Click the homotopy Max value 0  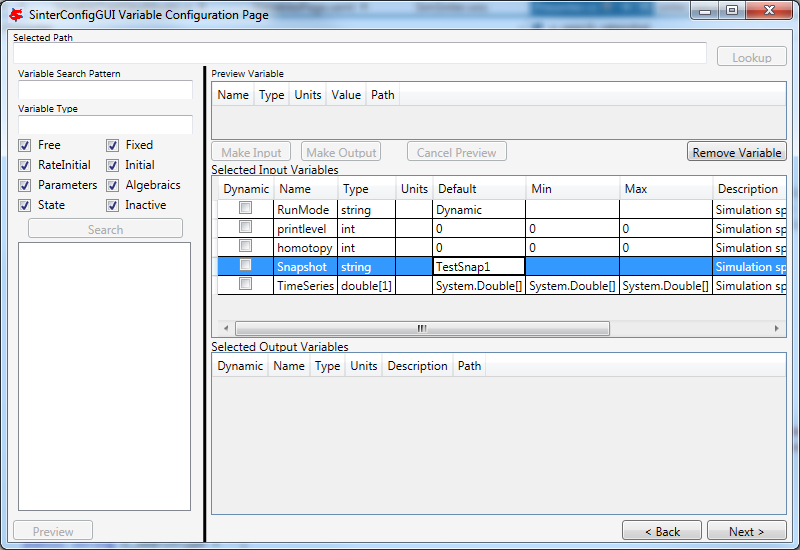tap(666, 247)
